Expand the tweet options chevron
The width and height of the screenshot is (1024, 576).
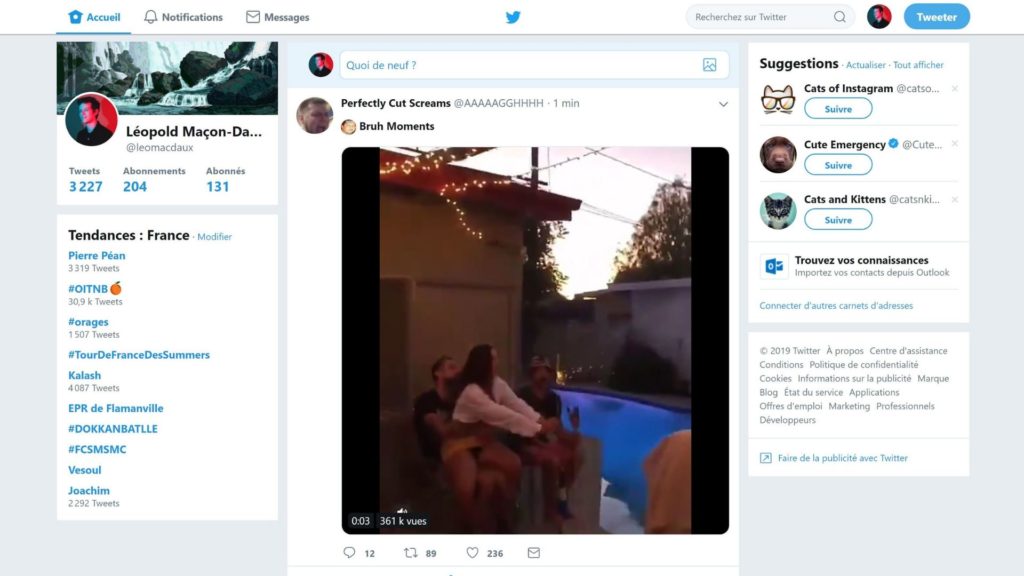723,104
